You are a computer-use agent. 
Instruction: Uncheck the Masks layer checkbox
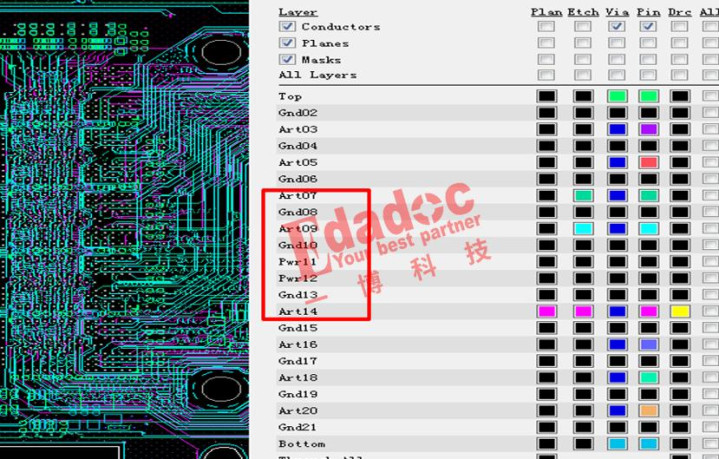click(x=287, y=59)
